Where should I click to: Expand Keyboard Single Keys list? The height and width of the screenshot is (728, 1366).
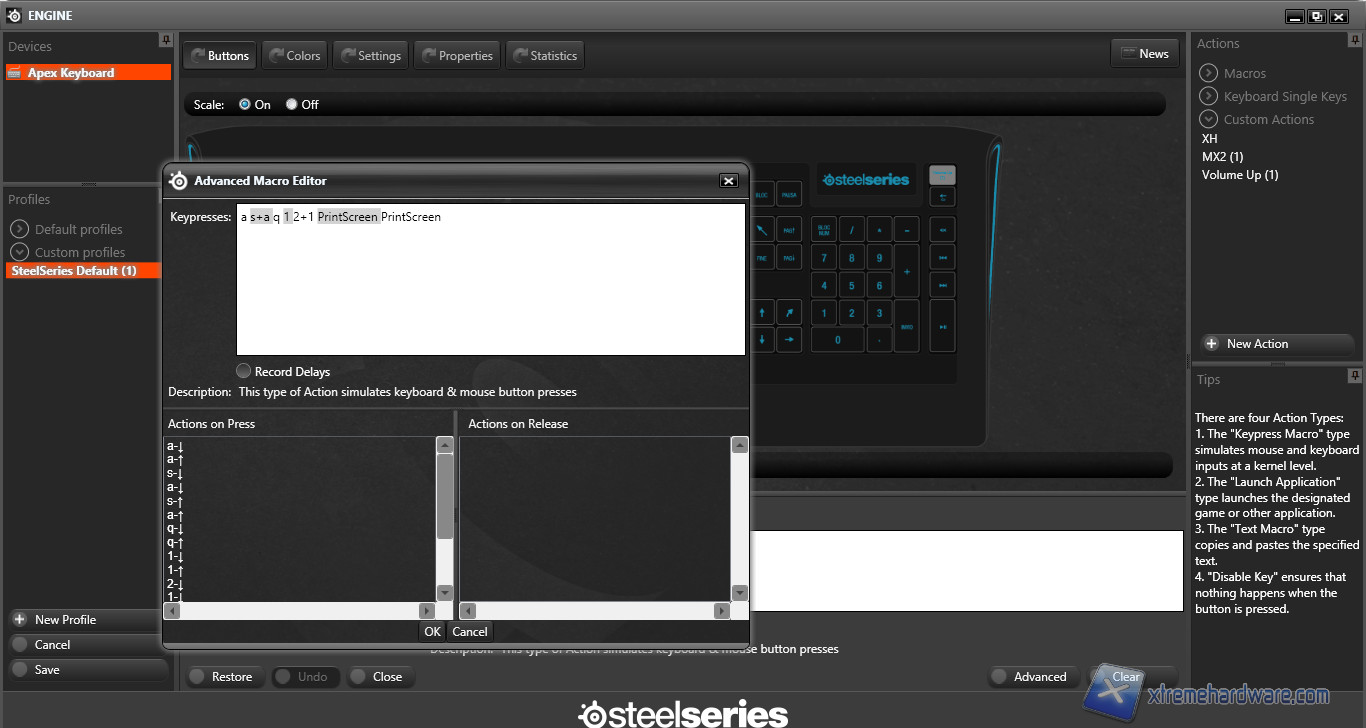click(x=1208, y=96)
